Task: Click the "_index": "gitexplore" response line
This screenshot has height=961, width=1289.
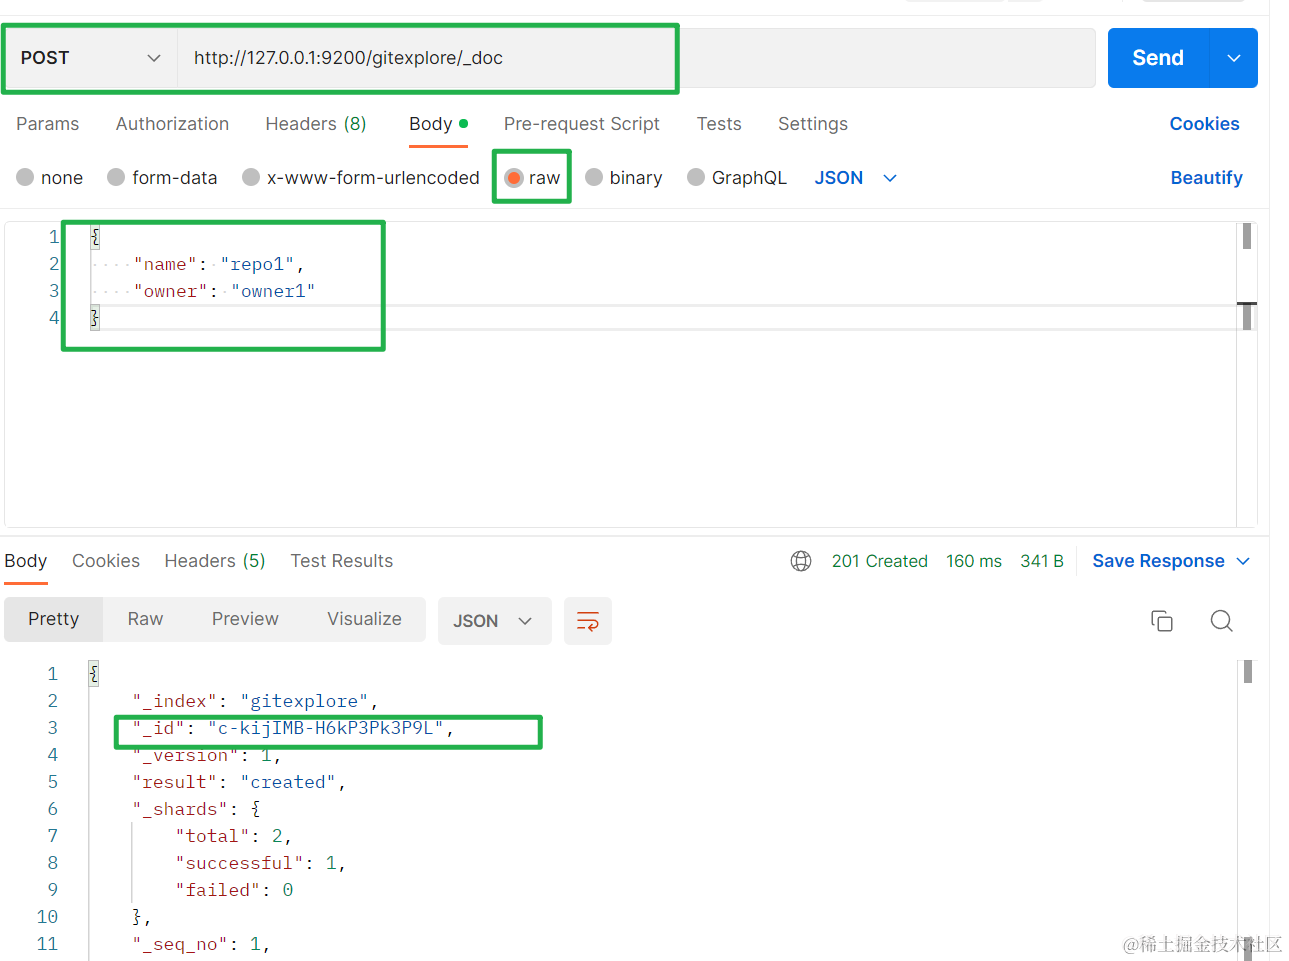Action: tap(255, 701)
